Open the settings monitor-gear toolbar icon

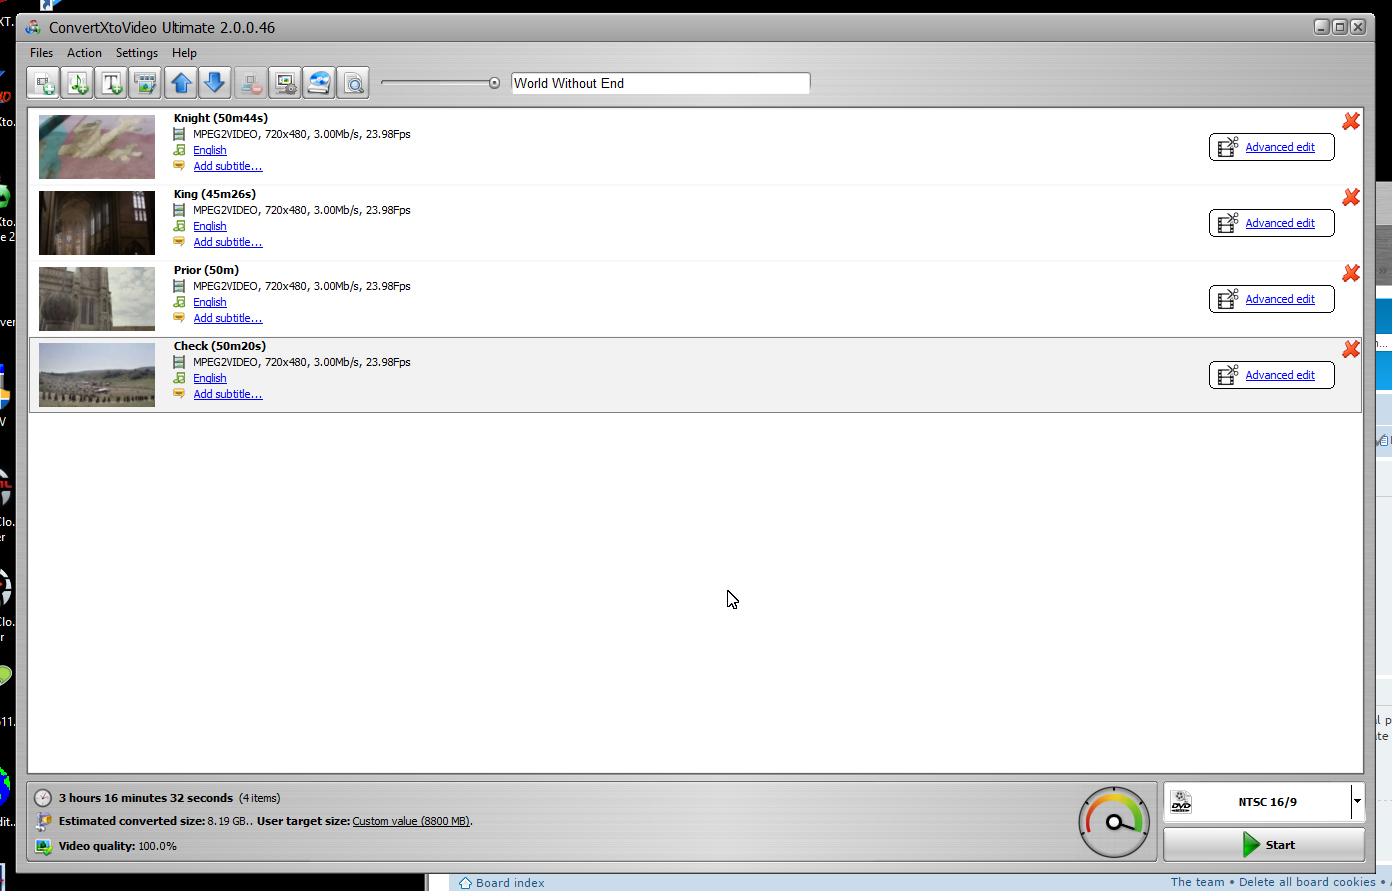285,83
